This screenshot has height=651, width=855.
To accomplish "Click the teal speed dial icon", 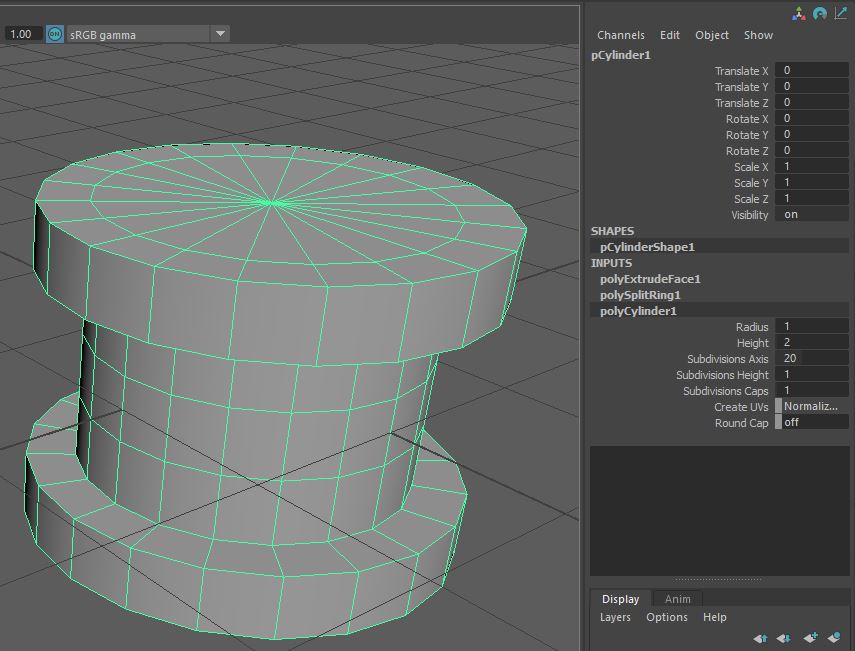I will 819,13.
